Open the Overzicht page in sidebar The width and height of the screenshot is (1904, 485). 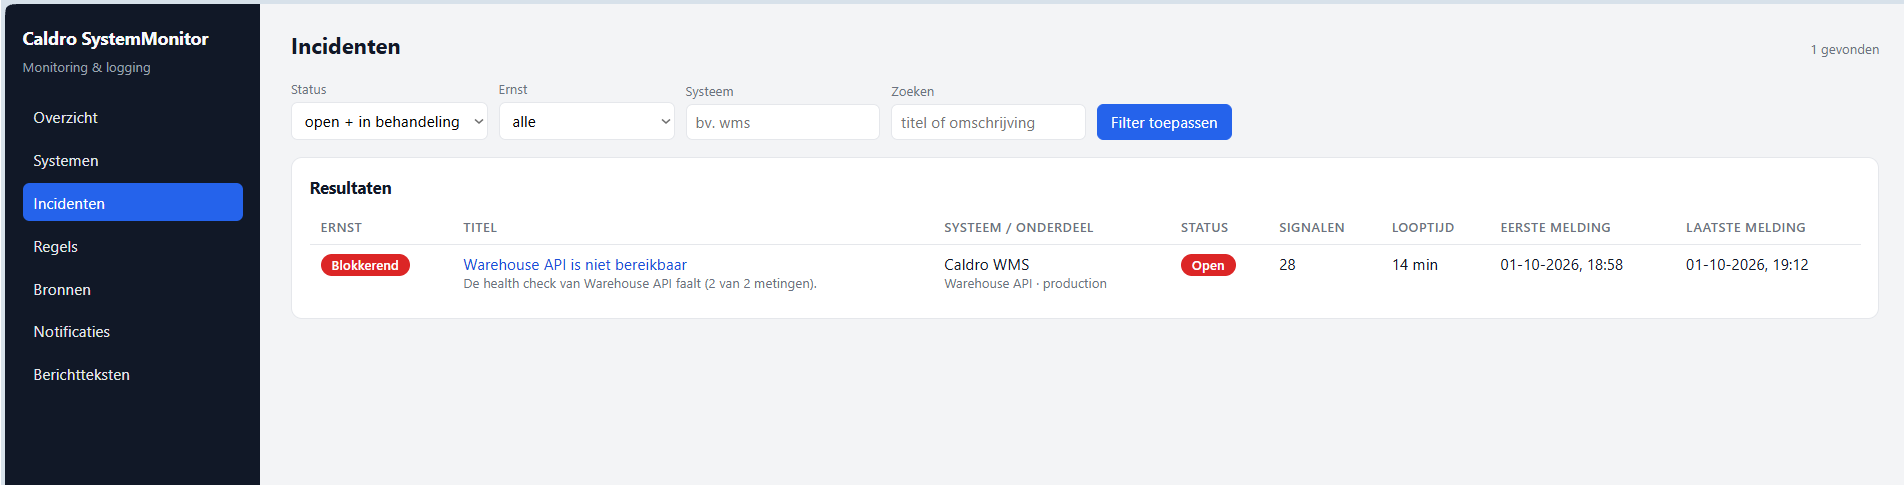(132, 118)
